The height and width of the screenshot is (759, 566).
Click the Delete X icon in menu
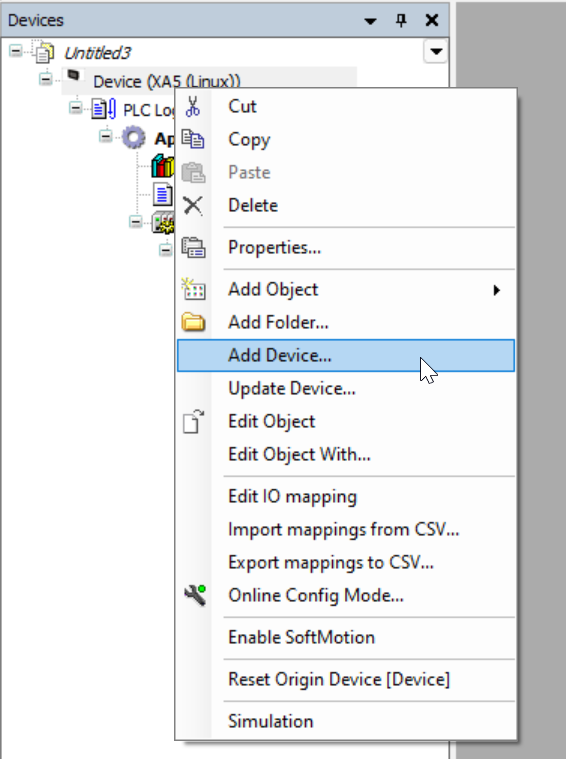click(193, 206)
